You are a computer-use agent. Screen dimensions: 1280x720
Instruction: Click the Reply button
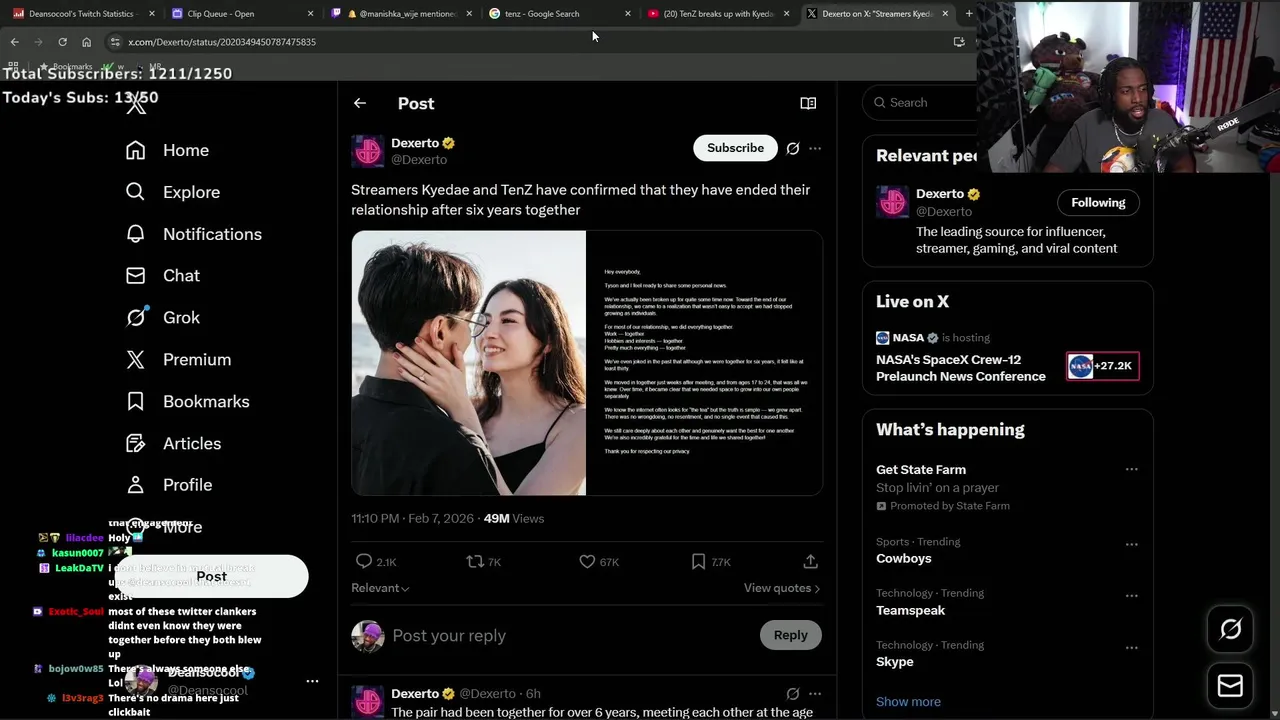[790, 635]
